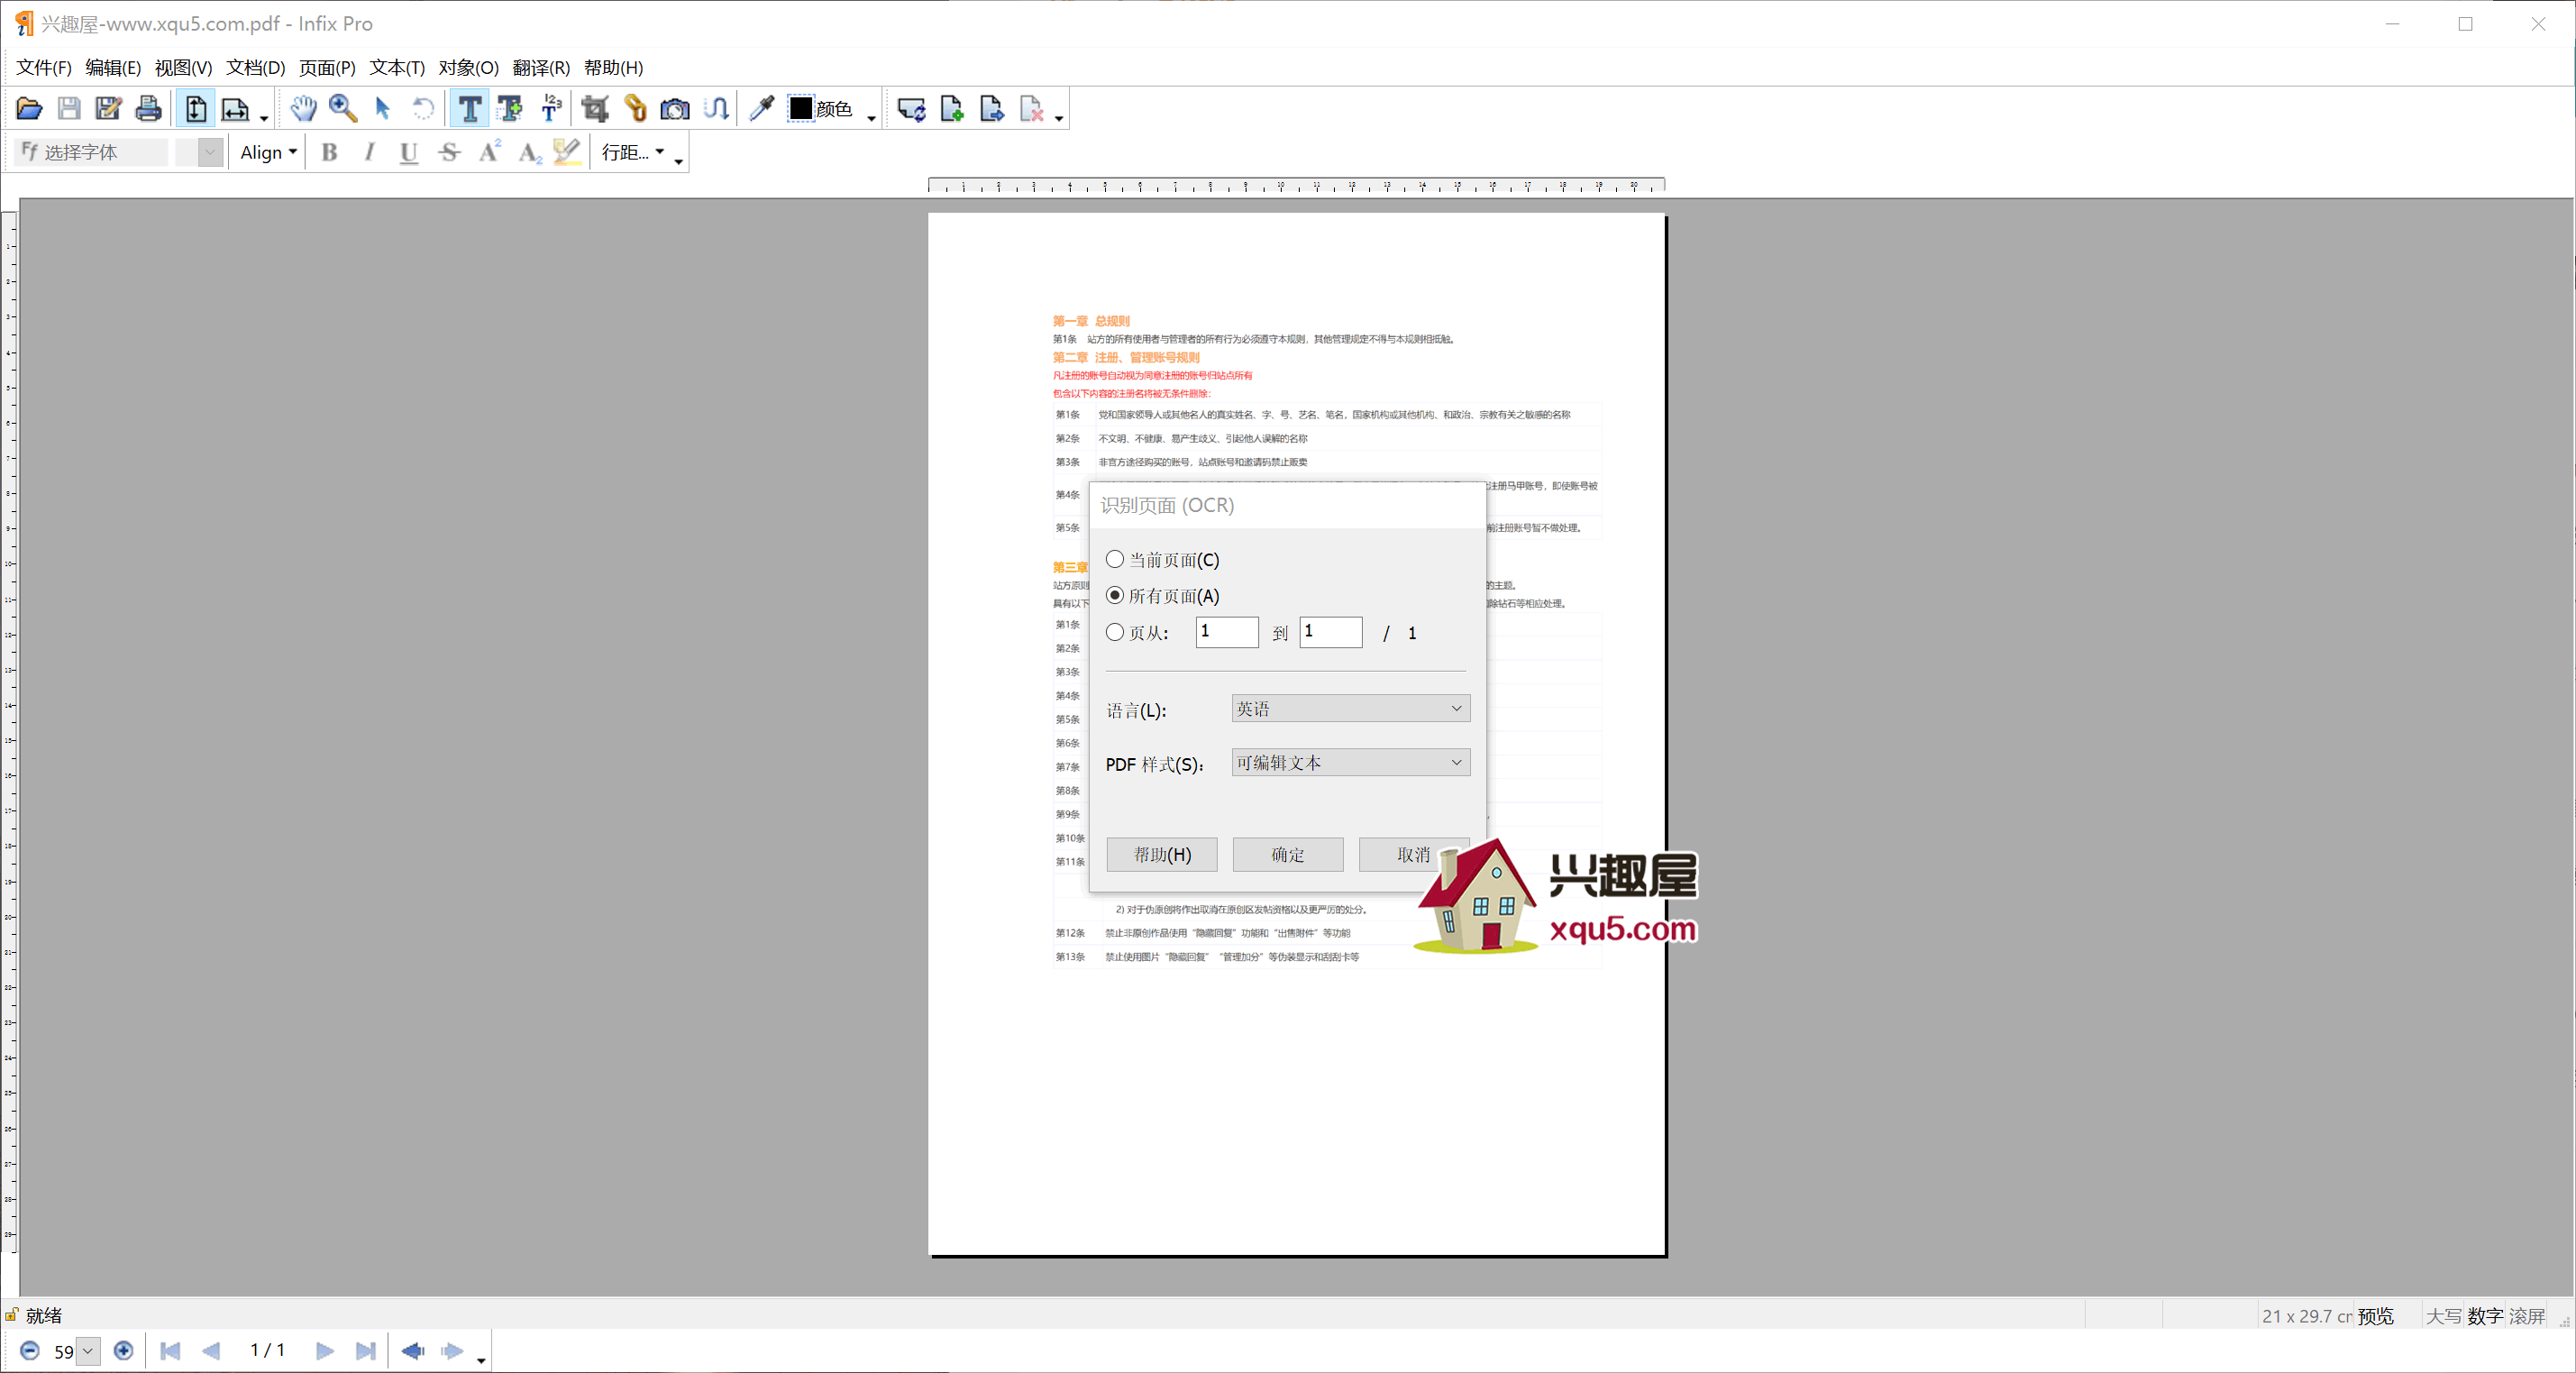Image resolution: width=2576 pixels, height=1373 pixels.
Task: Toggle Italic formatting
Action: [369, 152]
